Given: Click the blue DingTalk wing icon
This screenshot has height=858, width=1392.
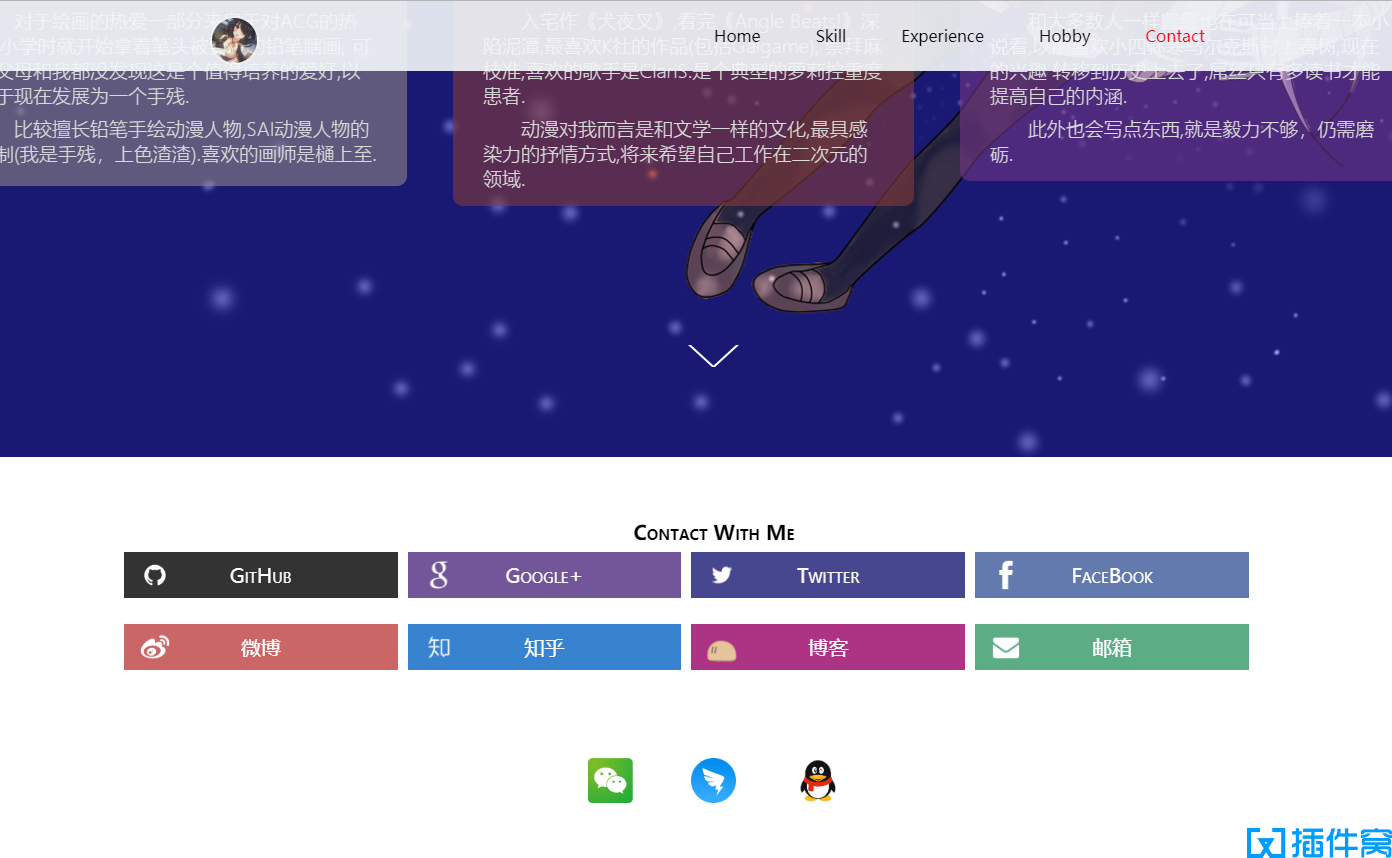Looking at the screenshot, I should (713, 780).
